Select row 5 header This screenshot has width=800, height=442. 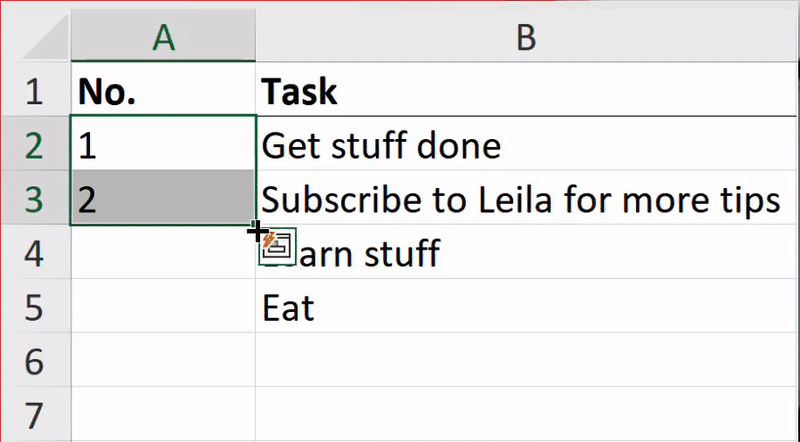35,307
